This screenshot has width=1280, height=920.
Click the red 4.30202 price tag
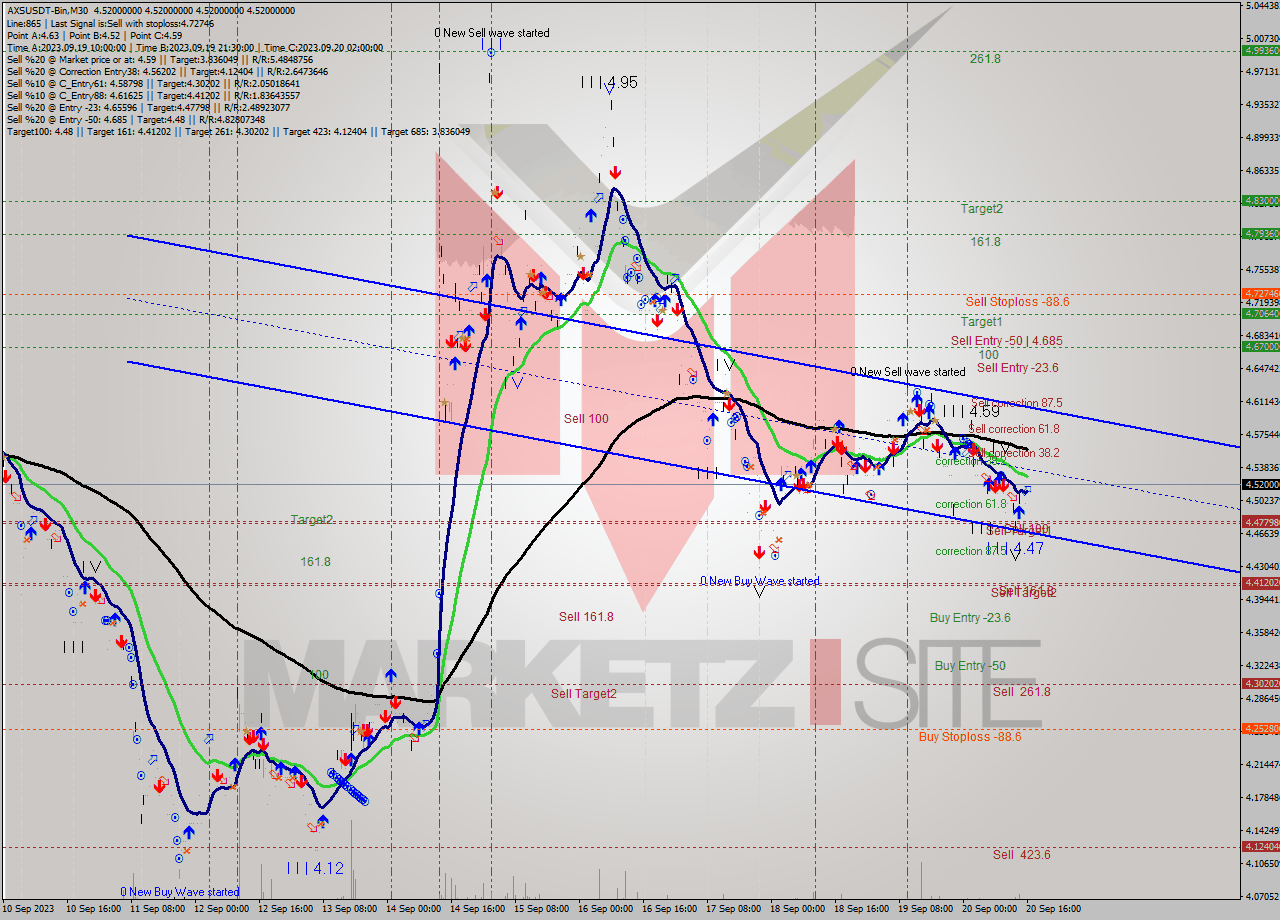[1260, 683]
